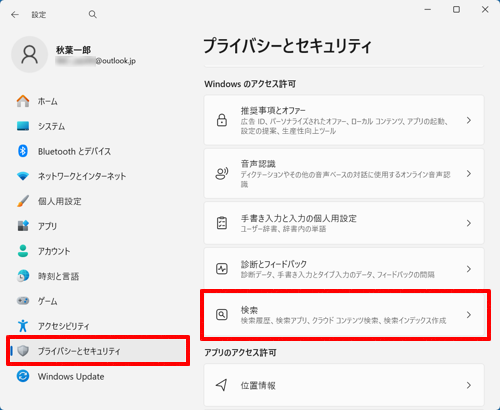Click the pulse icon for 診断とフィードバック

pos(222,269)
